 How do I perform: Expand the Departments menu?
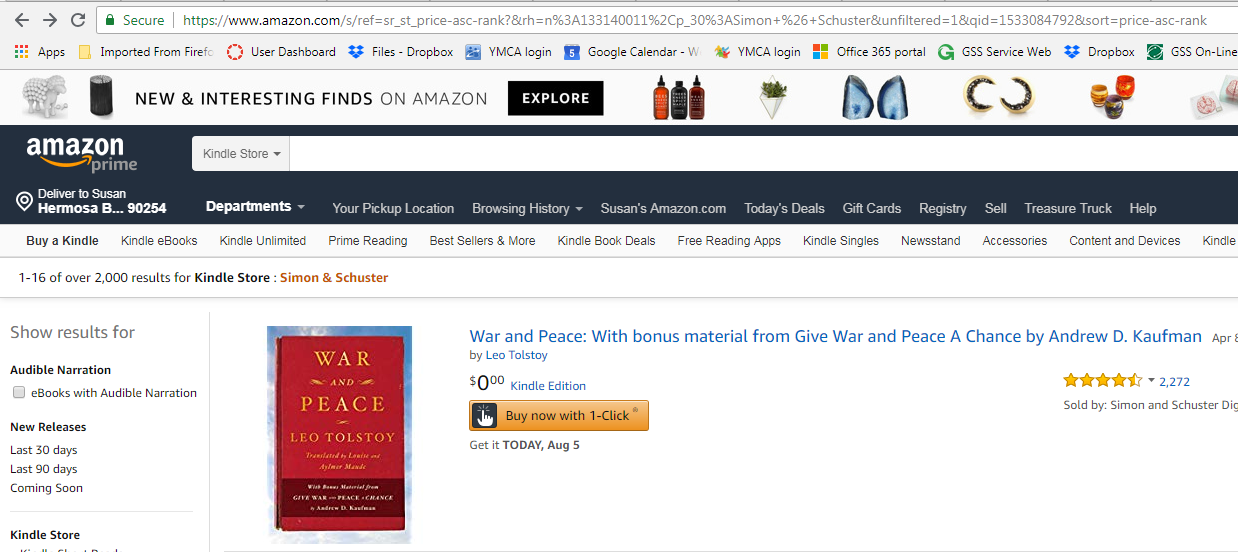pos(255,207)
